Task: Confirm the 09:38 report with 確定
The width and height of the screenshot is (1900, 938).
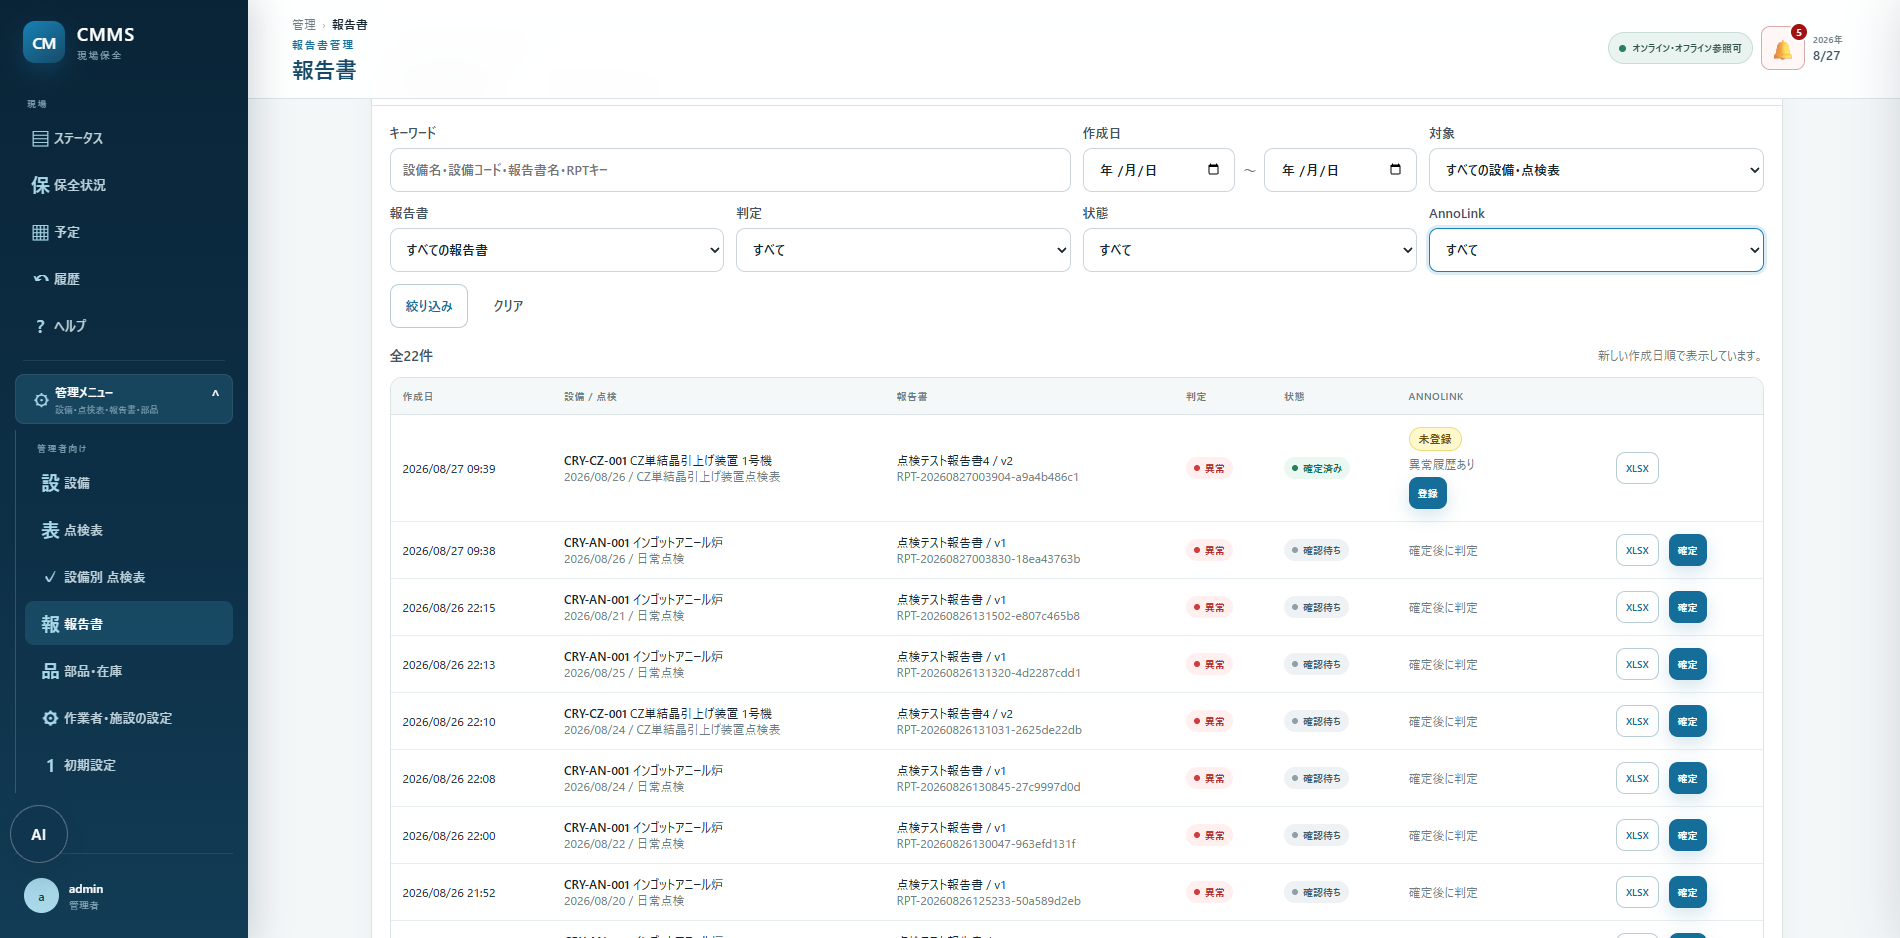Action: (1688, 550)
